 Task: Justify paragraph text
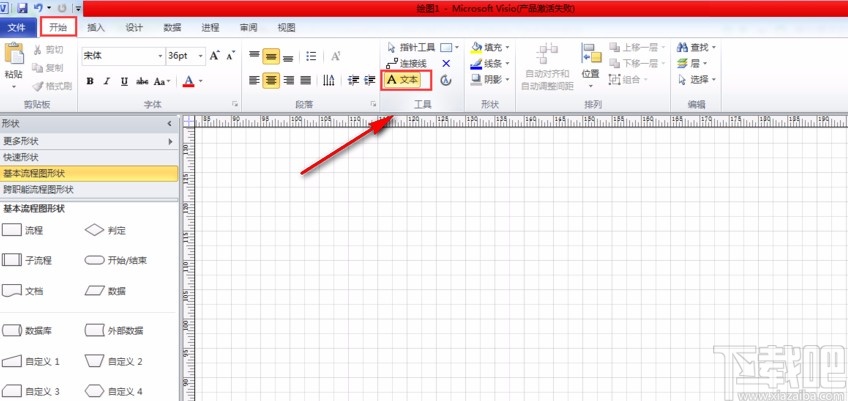pyautogui.click(x=306, y=81)
